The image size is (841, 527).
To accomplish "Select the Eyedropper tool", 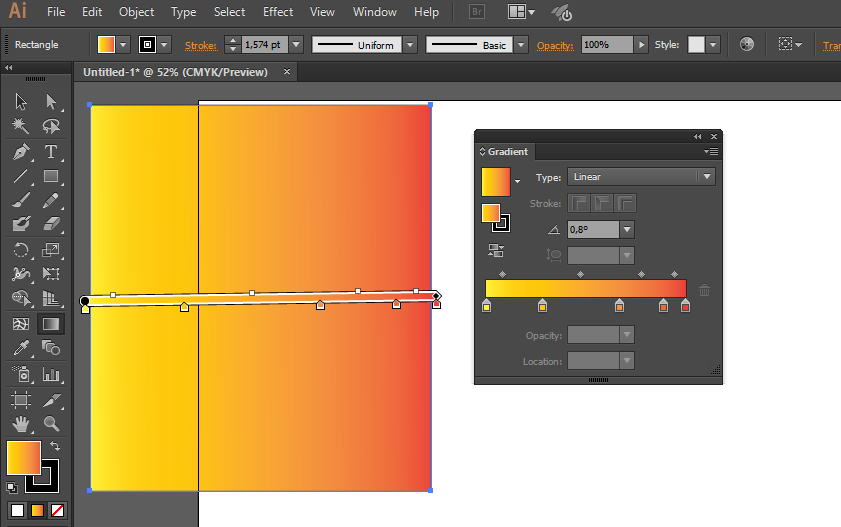I will pyautogui.click(x=21, y=348).
